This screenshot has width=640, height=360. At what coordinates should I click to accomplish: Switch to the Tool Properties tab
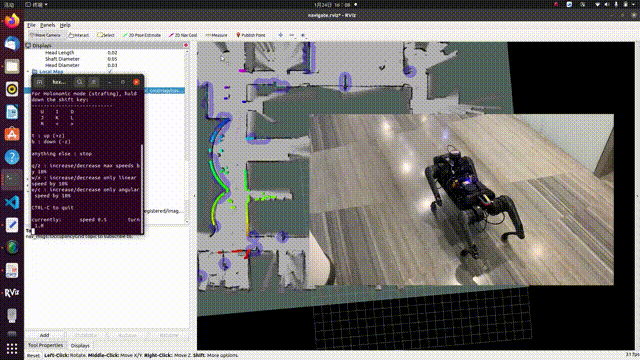click(45, 345)
